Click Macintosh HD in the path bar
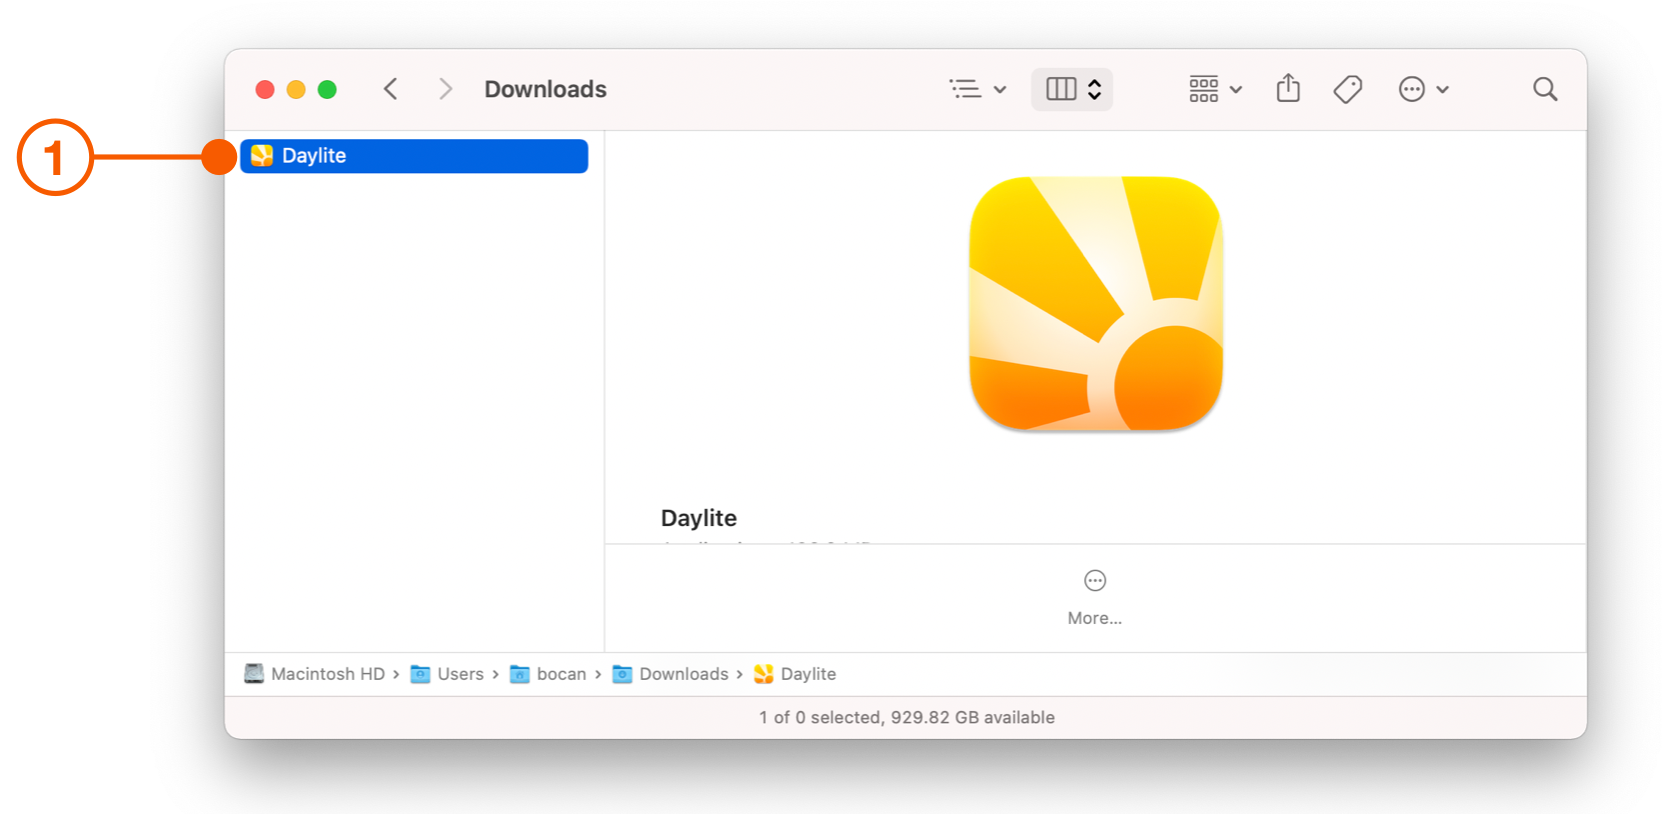This screenshot has height=814, width=1664. coord(315,674)
